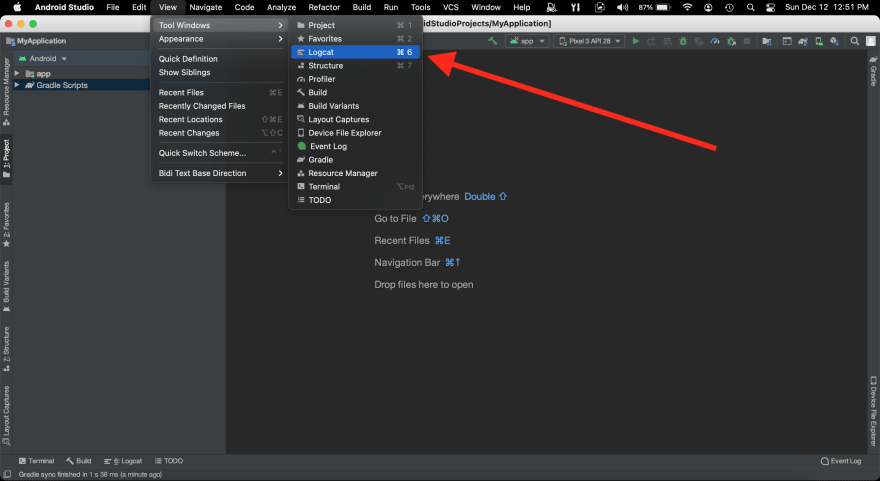Select Project in Tool Windows submenu
This screenshot has height=481, width=880.
click(355, 25)
